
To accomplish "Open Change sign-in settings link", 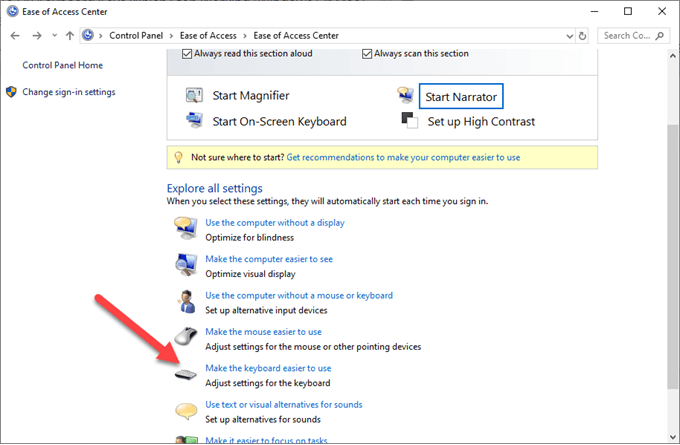I will click(x=69, y=92).
